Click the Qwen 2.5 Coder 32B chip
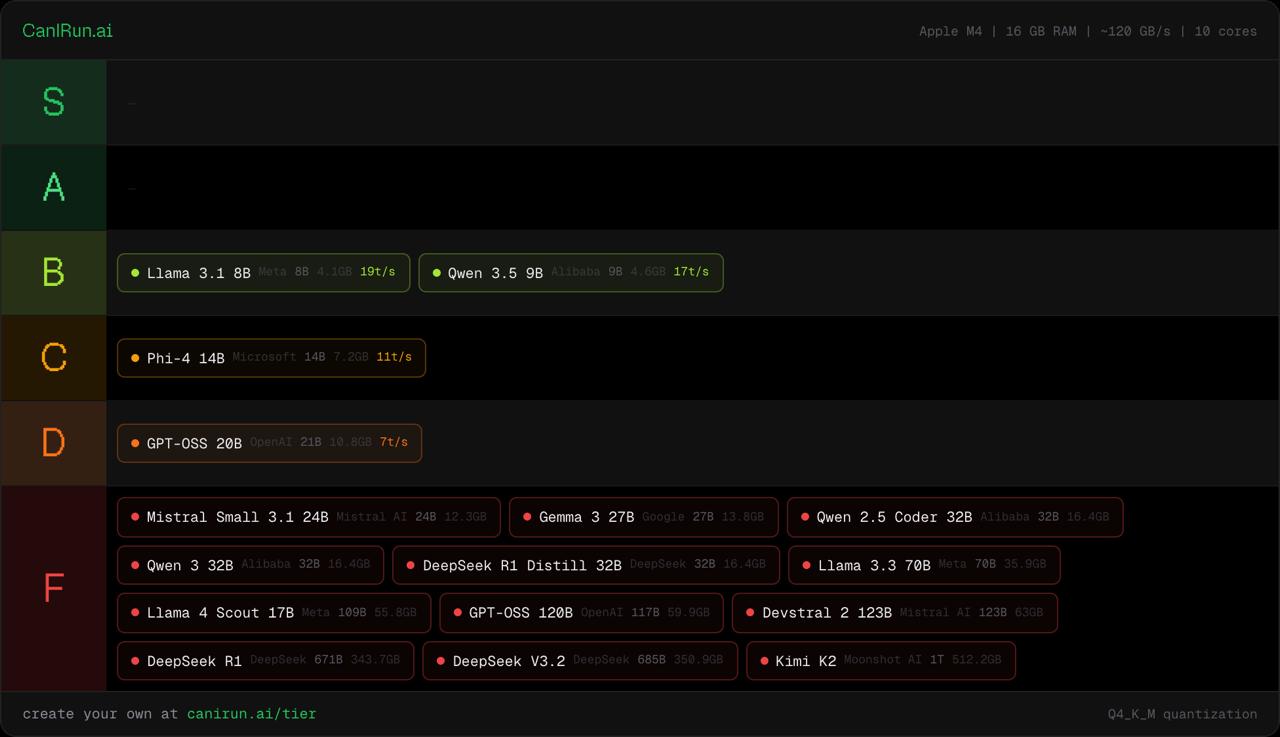 954,518
